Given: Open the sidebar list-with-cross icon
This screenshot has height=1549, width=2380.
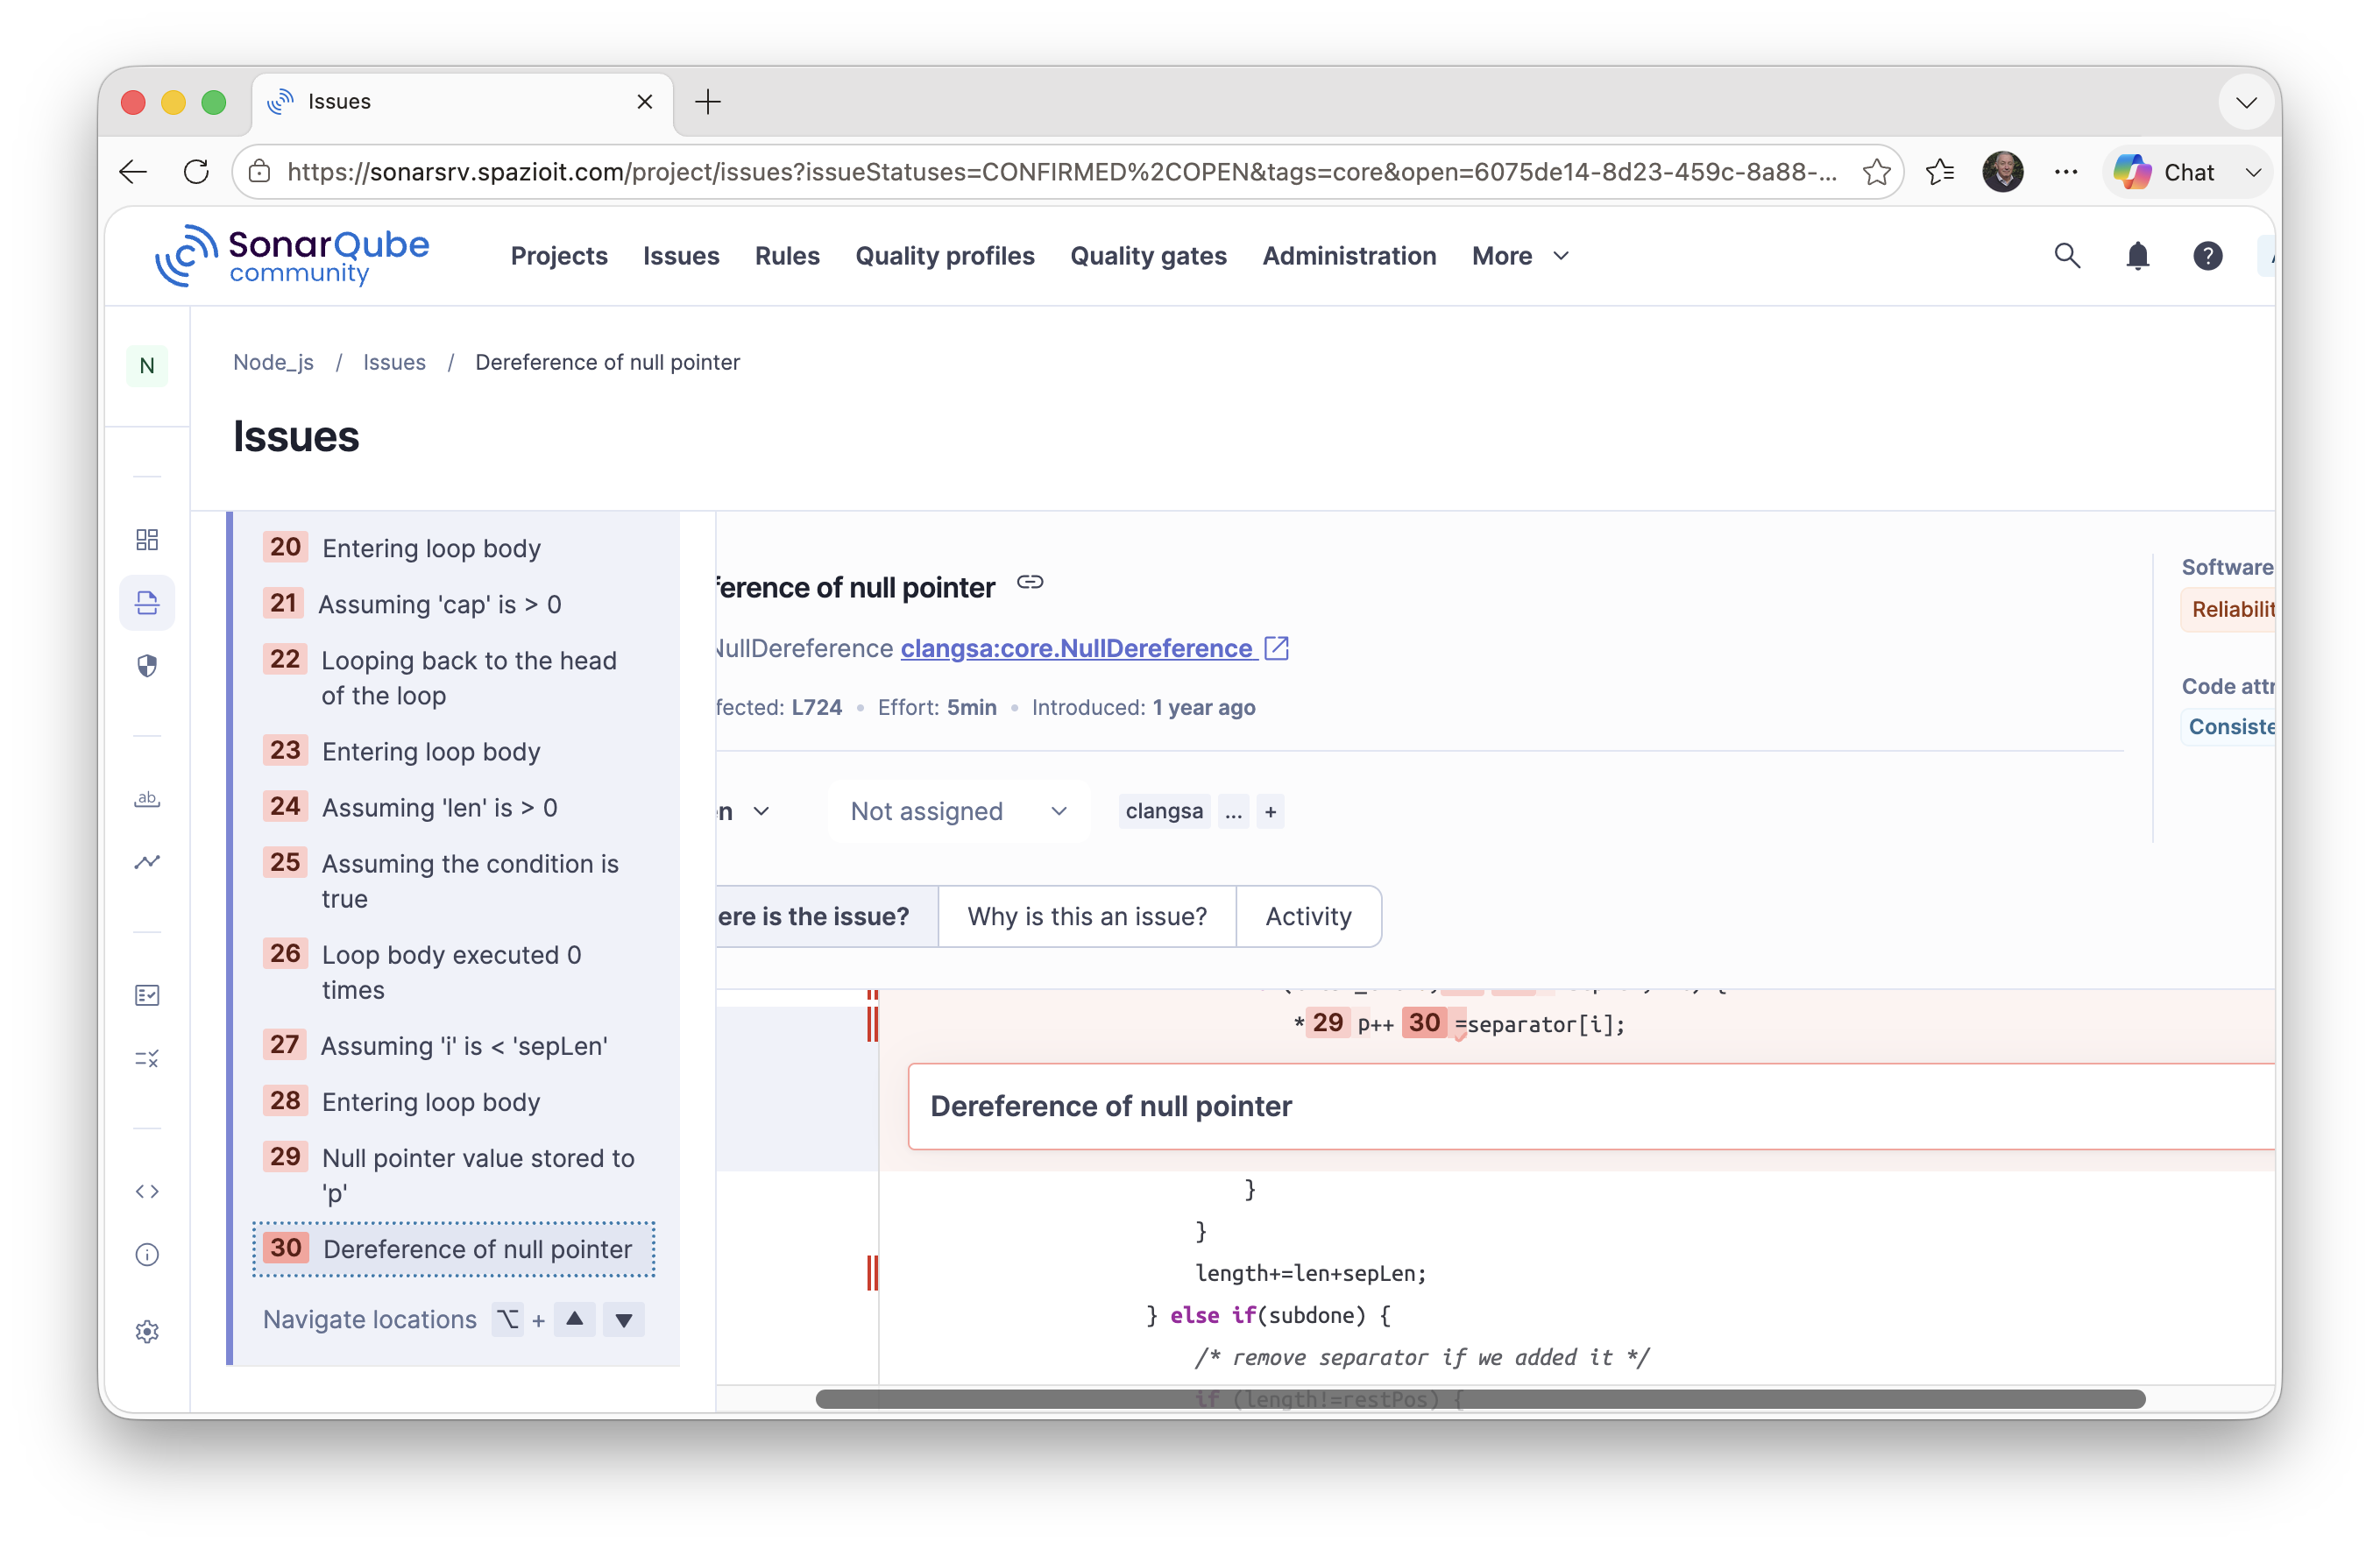Looking at the screenshot, I should (x=147, y=1058).
